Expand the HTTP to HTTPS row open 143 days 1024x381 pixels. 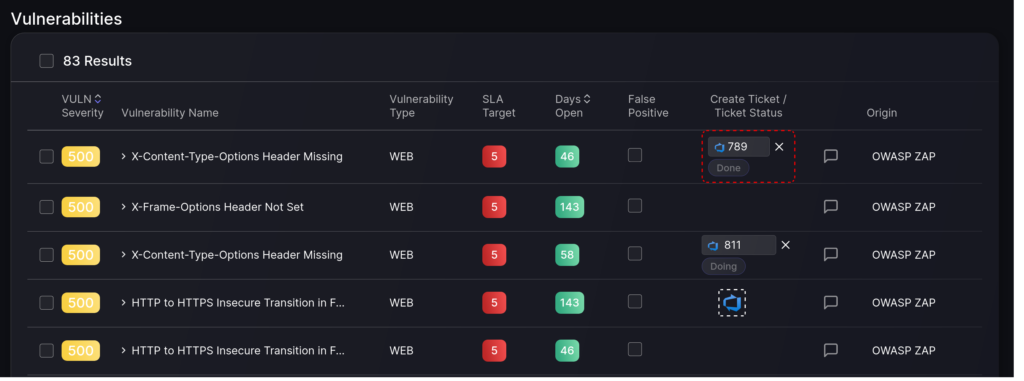(x=123, y=303)
